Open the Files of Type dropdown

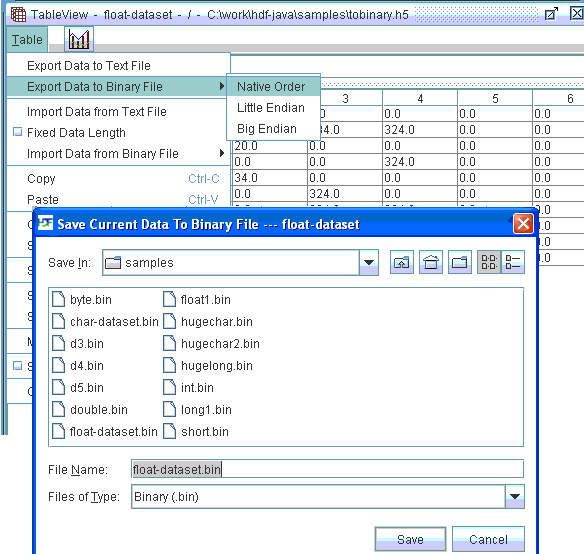pyautogui.click(x=515, y=496)
